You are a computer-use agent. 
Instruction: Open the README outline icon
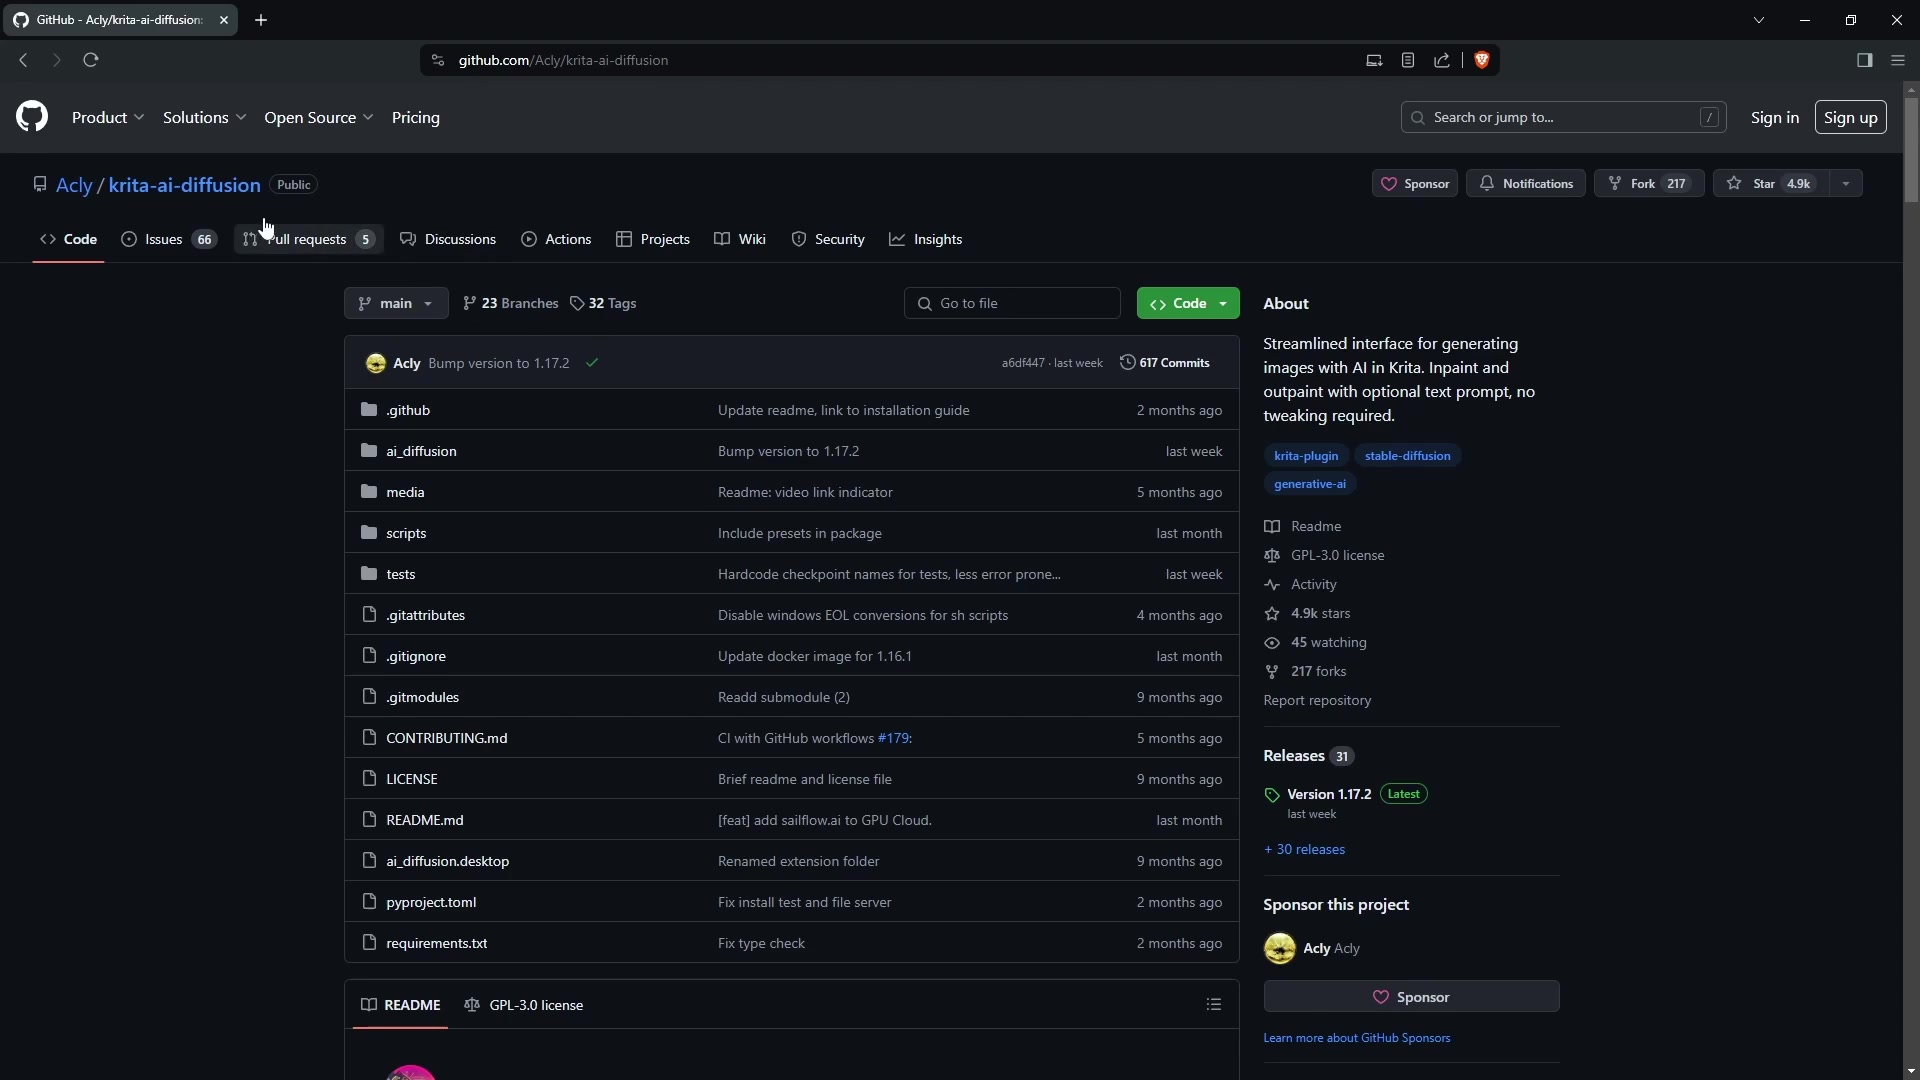(1214, 1004)
